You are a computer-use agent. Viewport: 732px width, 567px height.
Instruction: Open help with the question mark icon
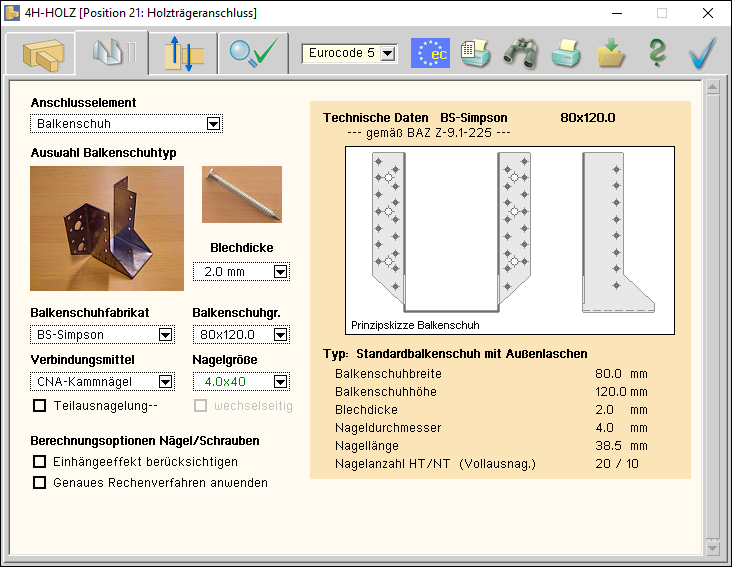[656, 53]
